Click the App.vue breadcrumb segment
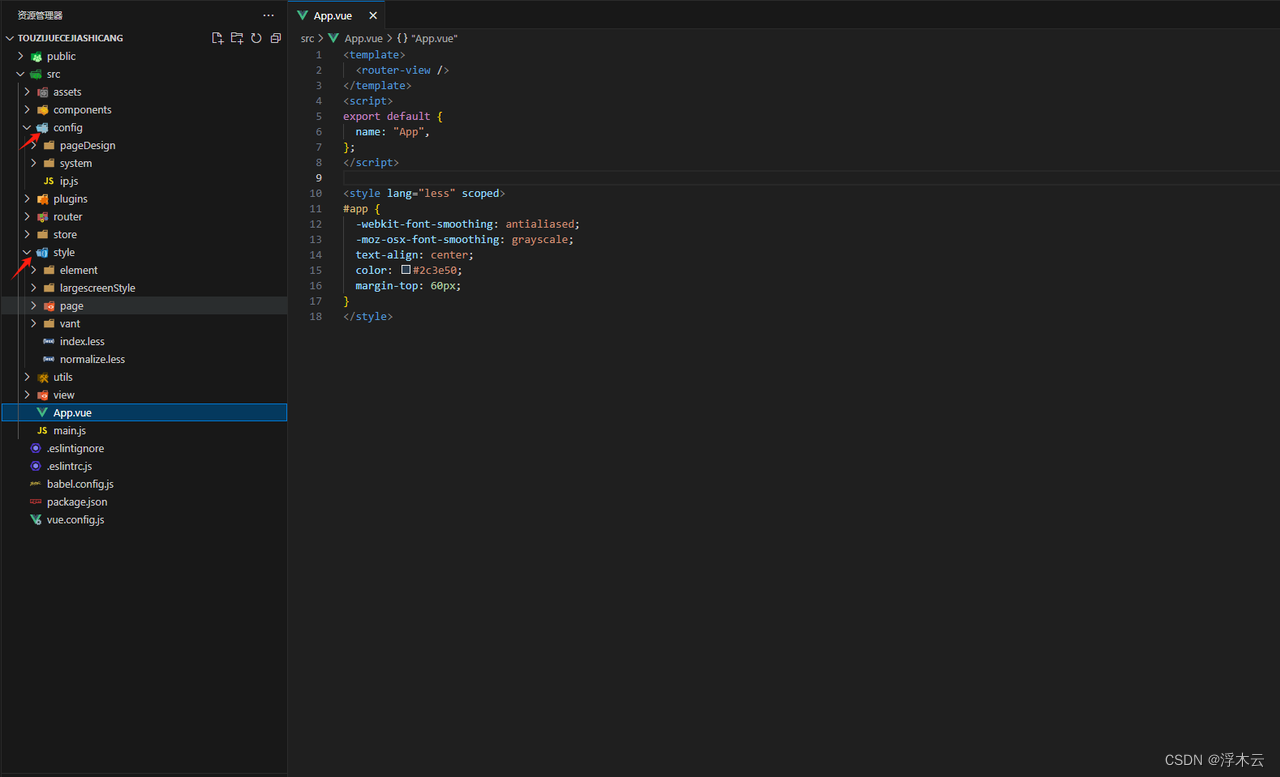This screenshot has width=1280, height=777. pos(363,38)
